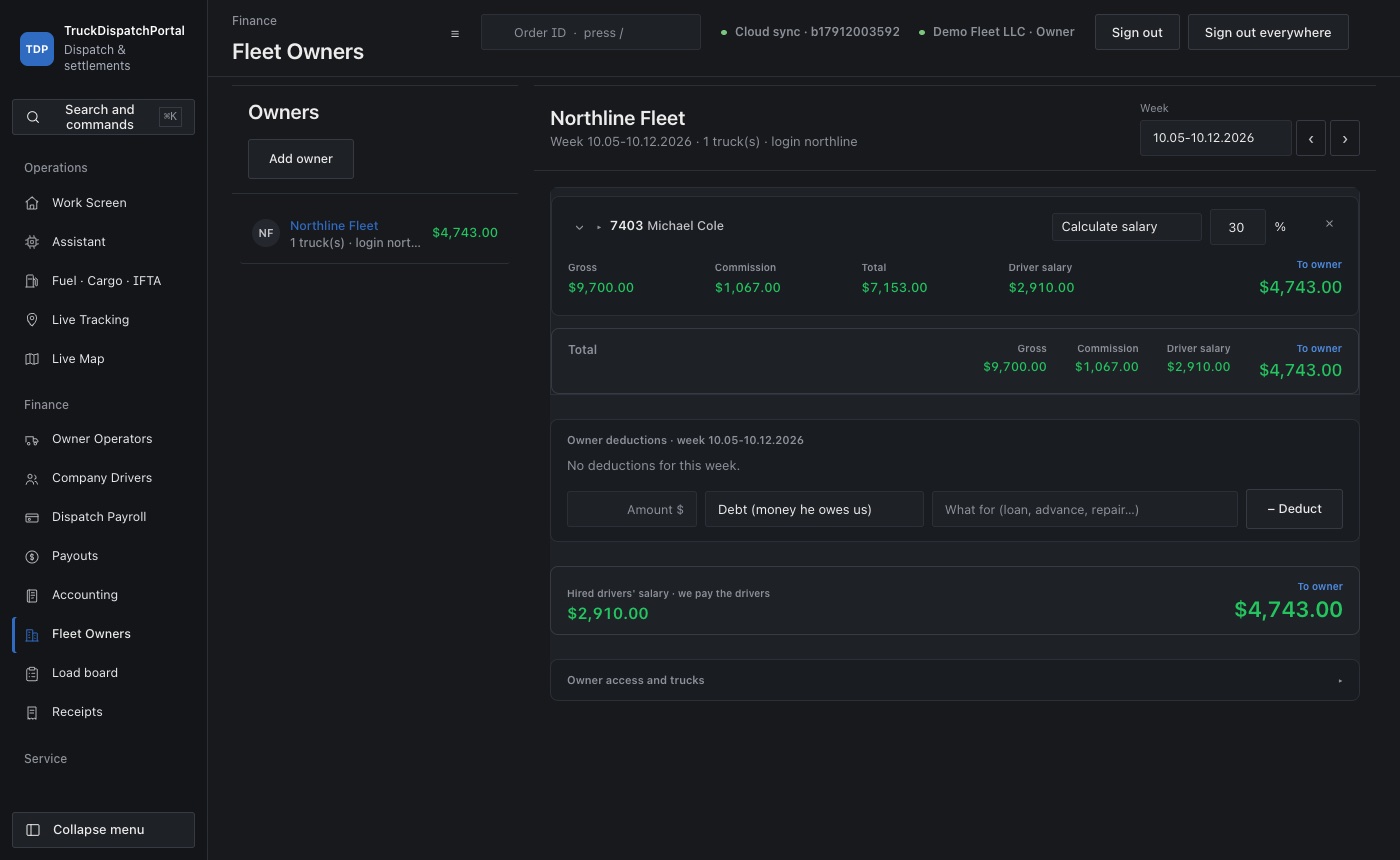Click the Live Tracking pin icon

tap(32, 320)
